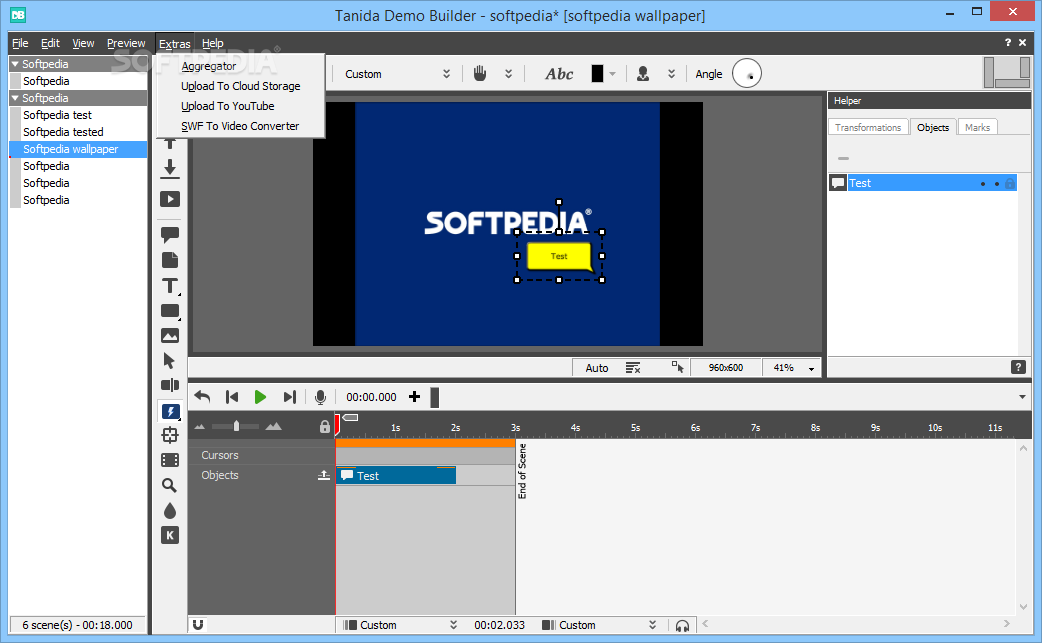Image resolution: width=1042 pixels, height=643 pixels.
Task: Click the magnet snap icon in status bar
Action: click(198, 624)
